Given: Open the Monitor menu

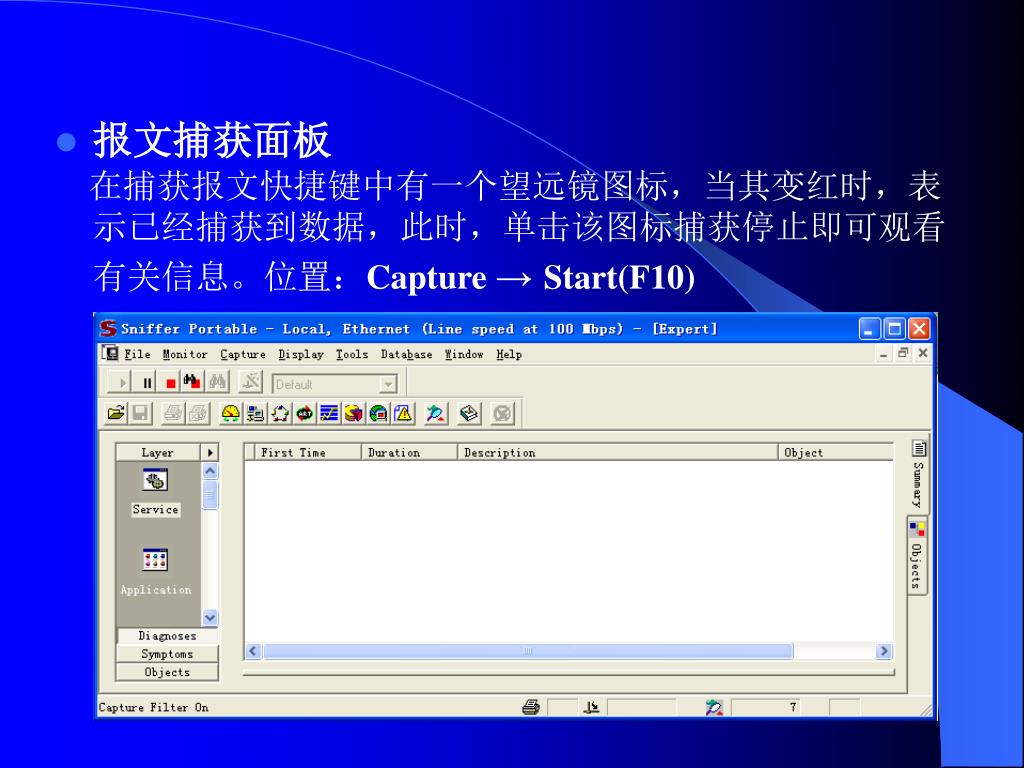Looking at the screenshot, I should (x=185, y=354).
